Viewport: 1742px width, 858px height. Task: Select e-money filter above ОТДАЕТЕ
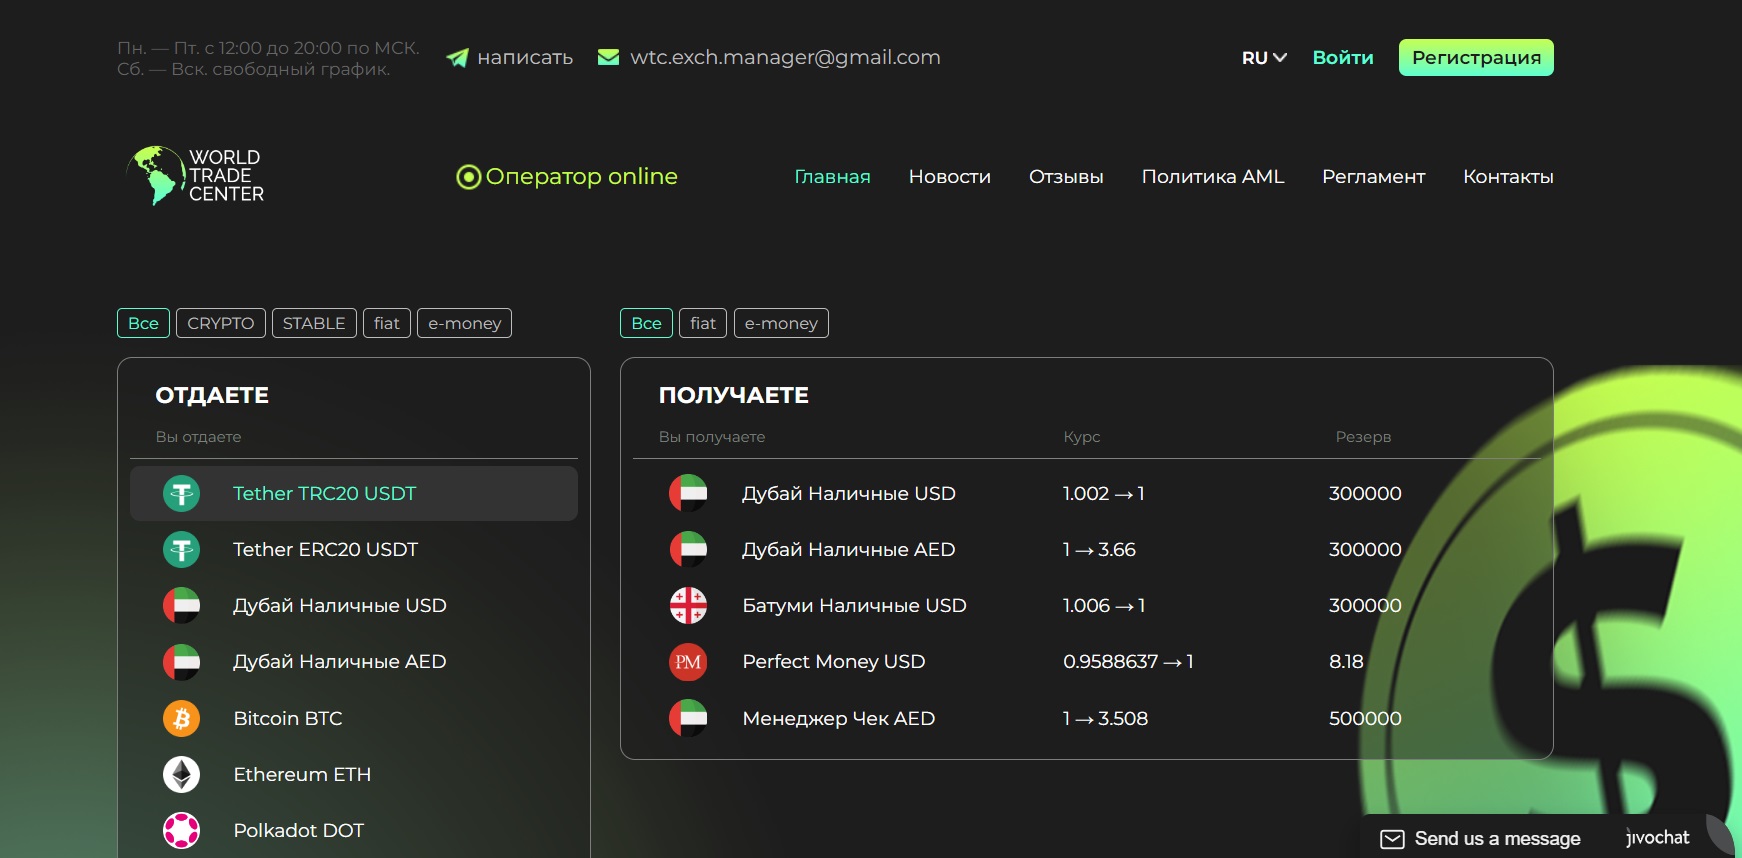coord(464,323)
